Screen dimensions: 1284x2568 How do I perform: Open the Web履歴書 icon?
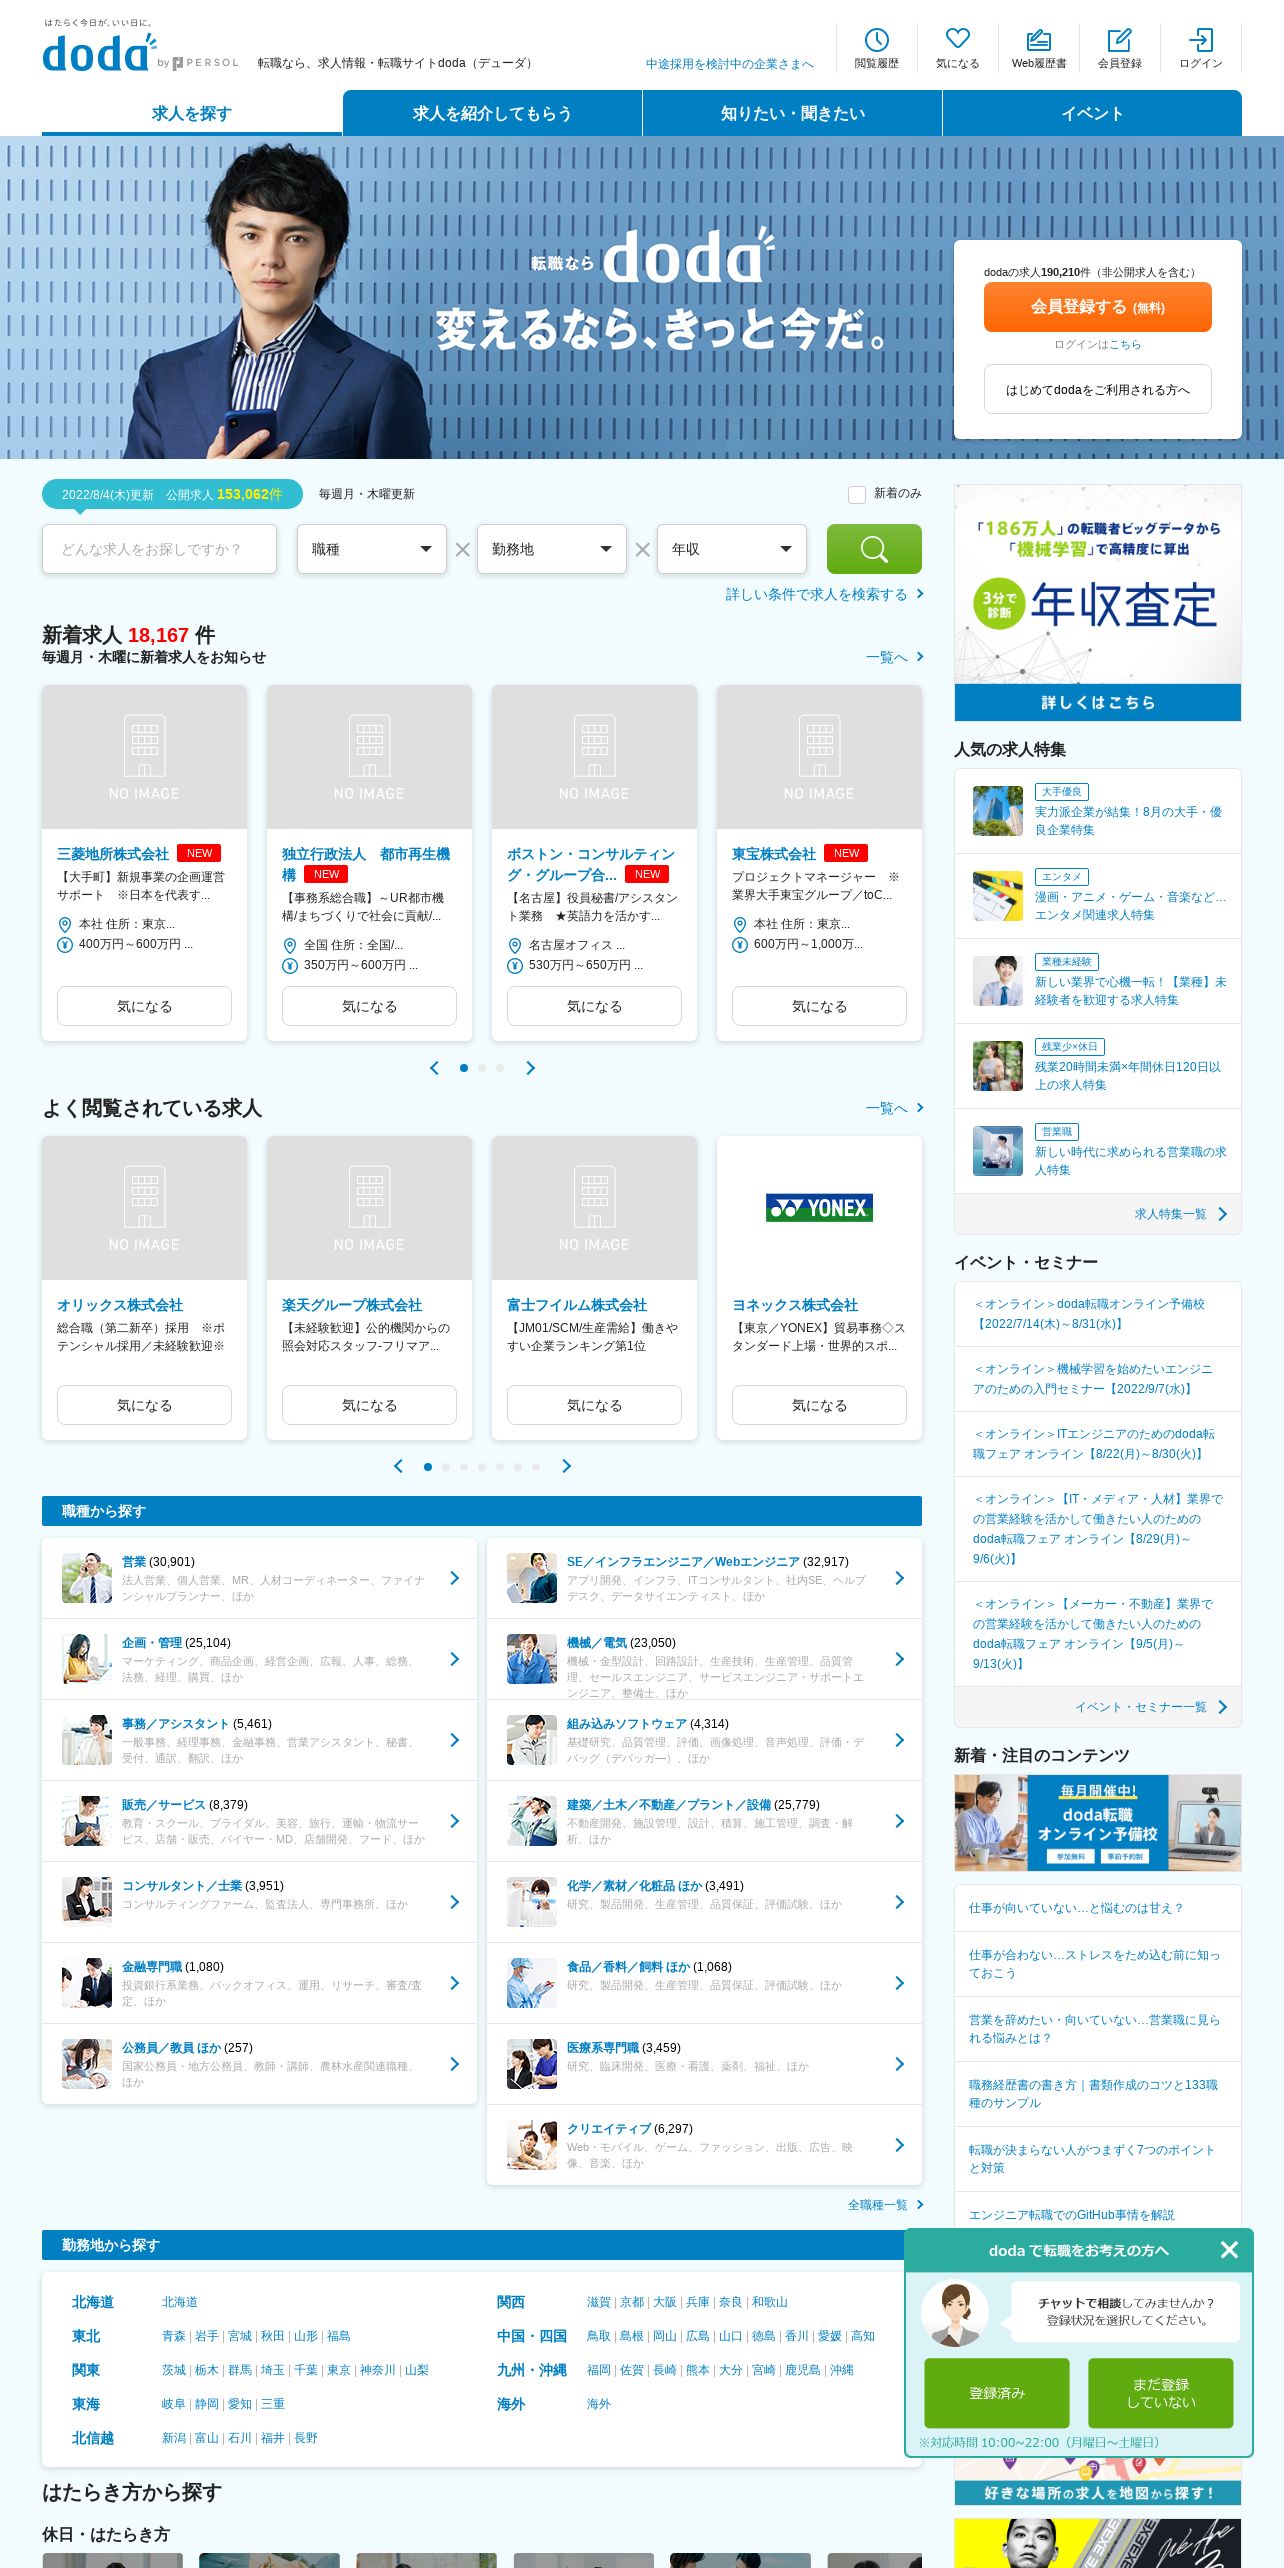tap(1038, 40)
